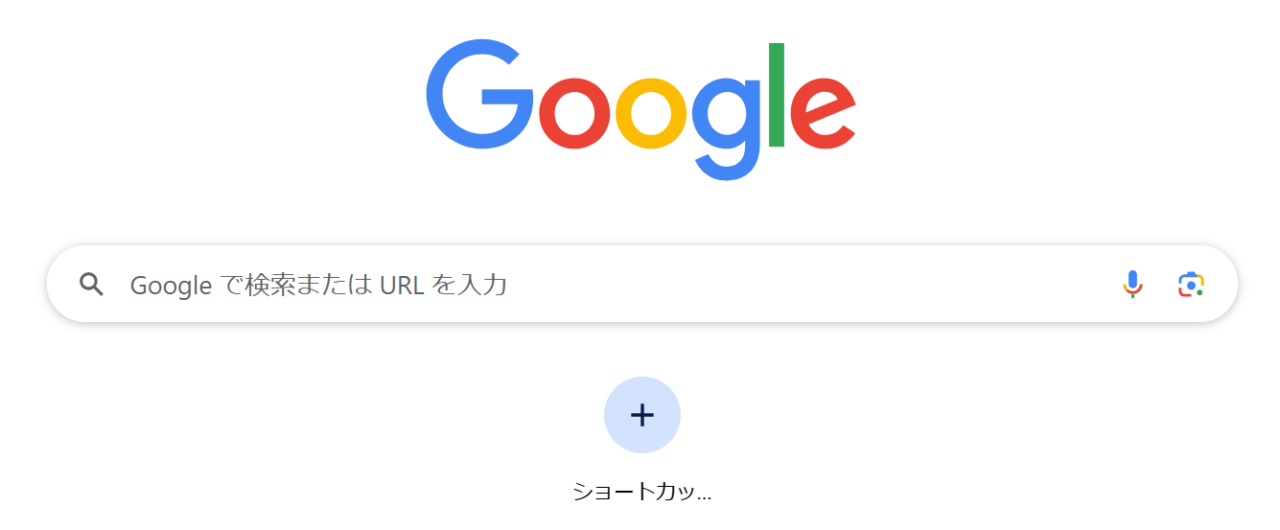The image size is (1280, 530).
Task: Click the light blue shortcut circle
Action: [642, 415]
